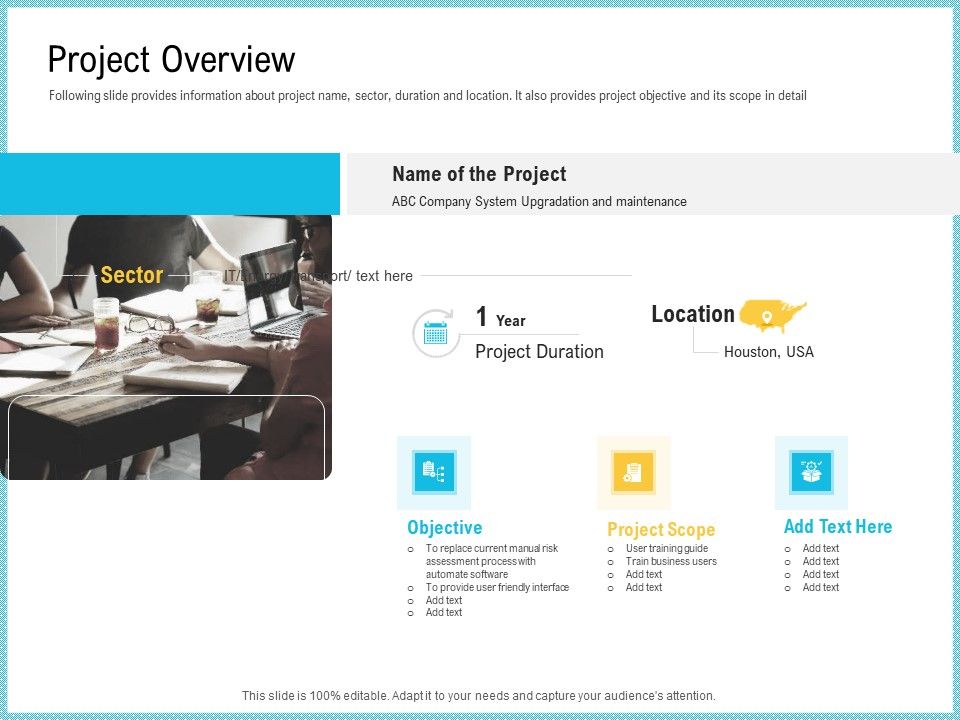
Task: Select the yellow Sector label
Action: coord(132,275)
